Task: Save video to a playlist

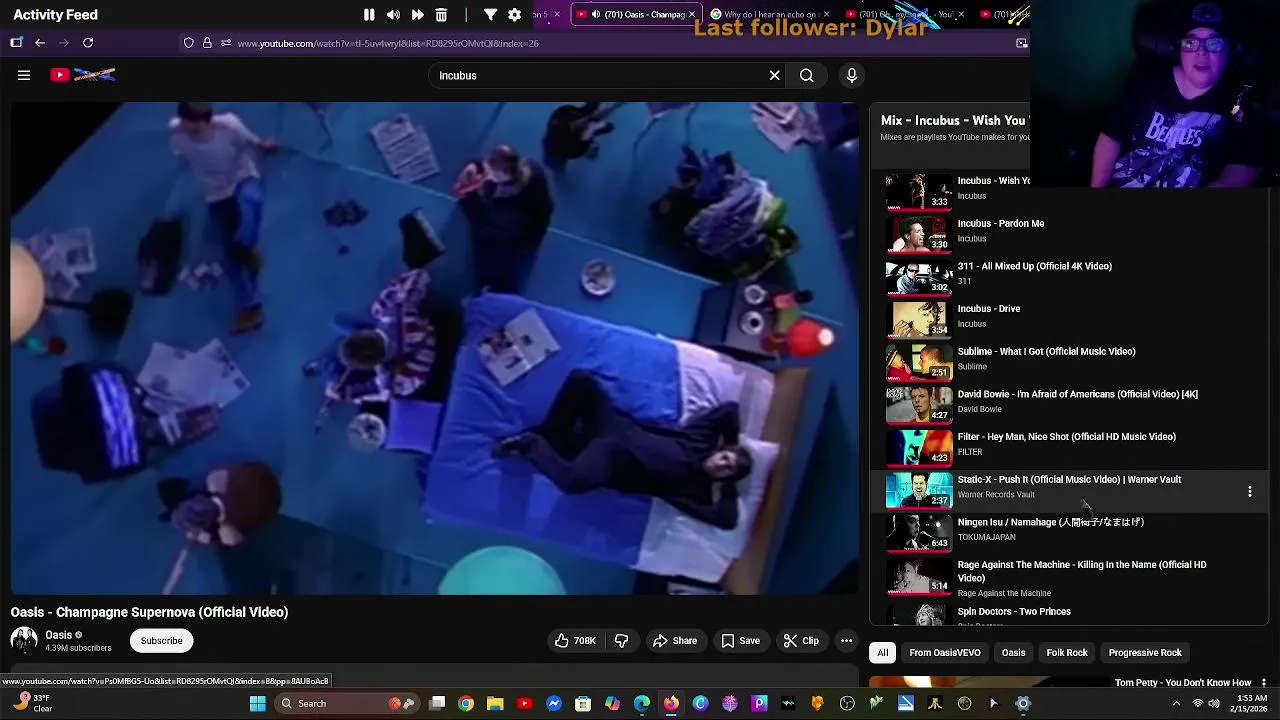Action: coord(741,641)
